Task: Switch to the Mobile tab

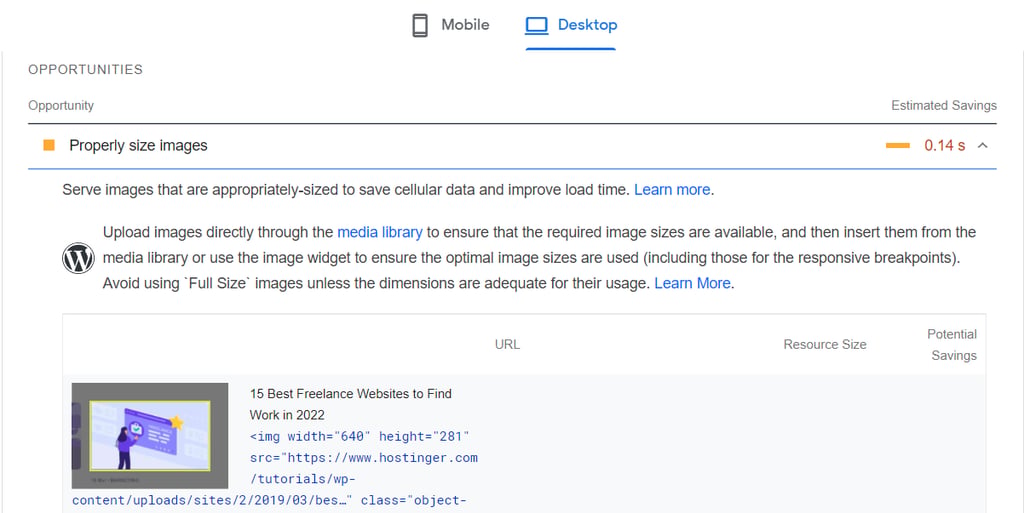Action: 451,25
